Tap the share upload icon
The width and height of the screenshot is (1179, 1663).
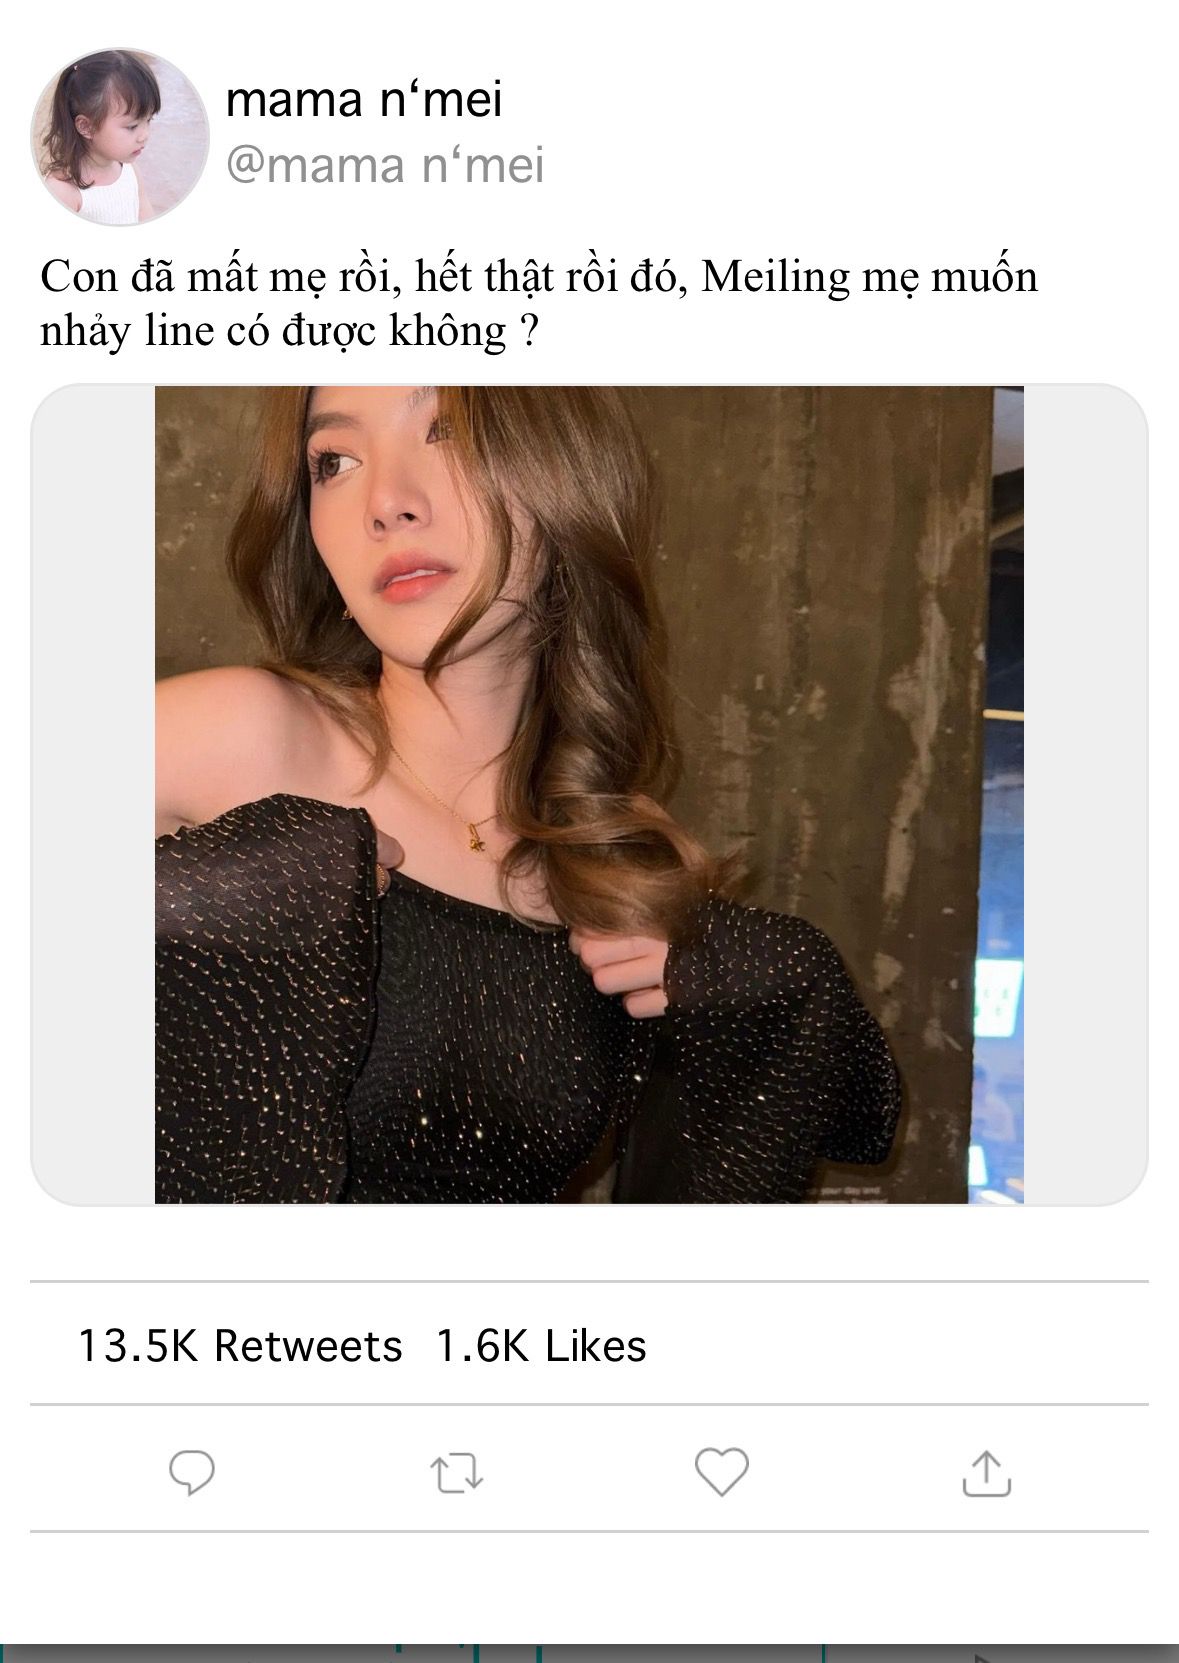point(986,1473)
